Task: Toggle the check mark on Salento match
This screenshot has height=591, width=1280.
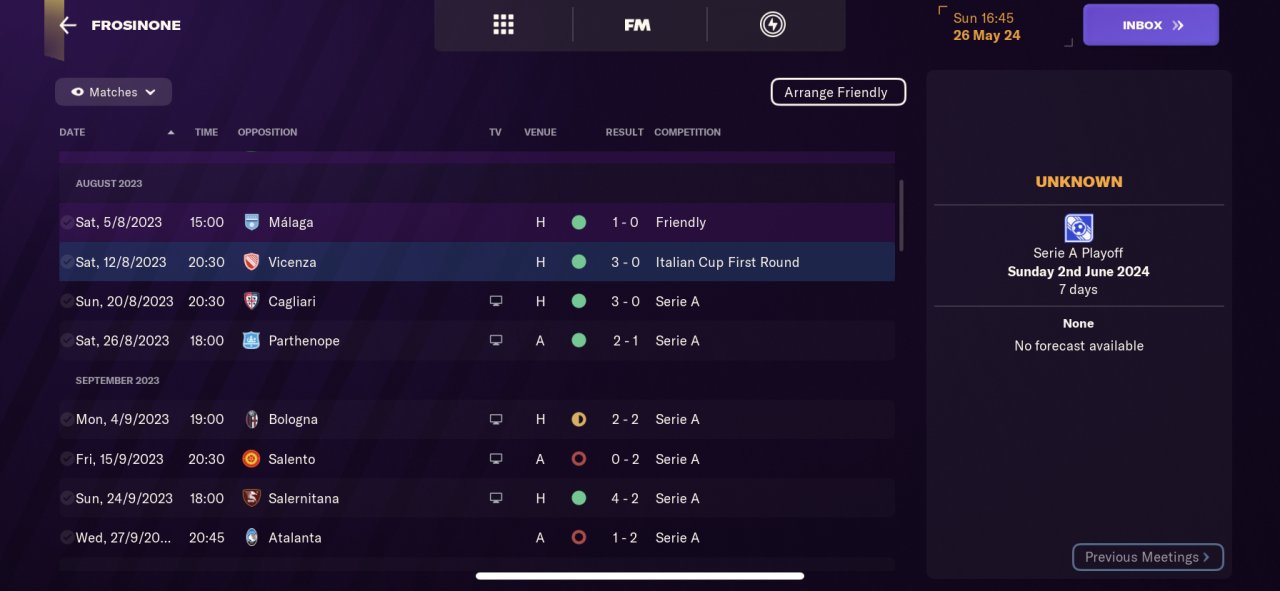Action: coord(67,459)
